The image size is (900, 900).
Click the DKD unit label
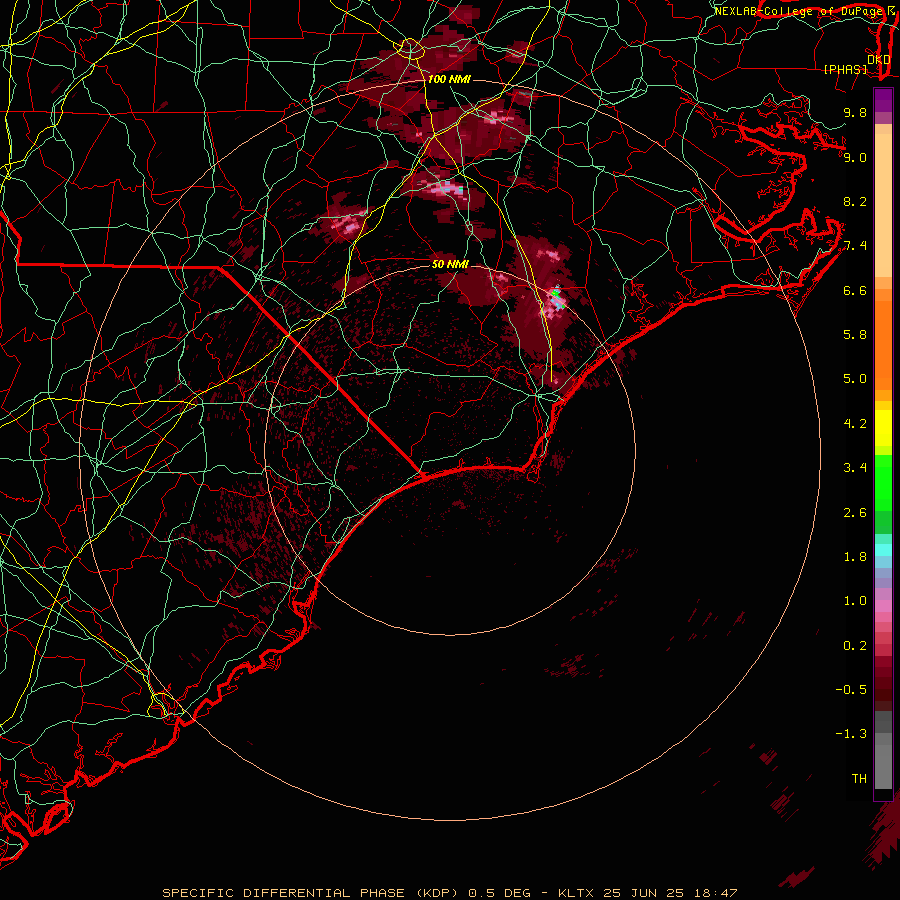coord(878,59)
